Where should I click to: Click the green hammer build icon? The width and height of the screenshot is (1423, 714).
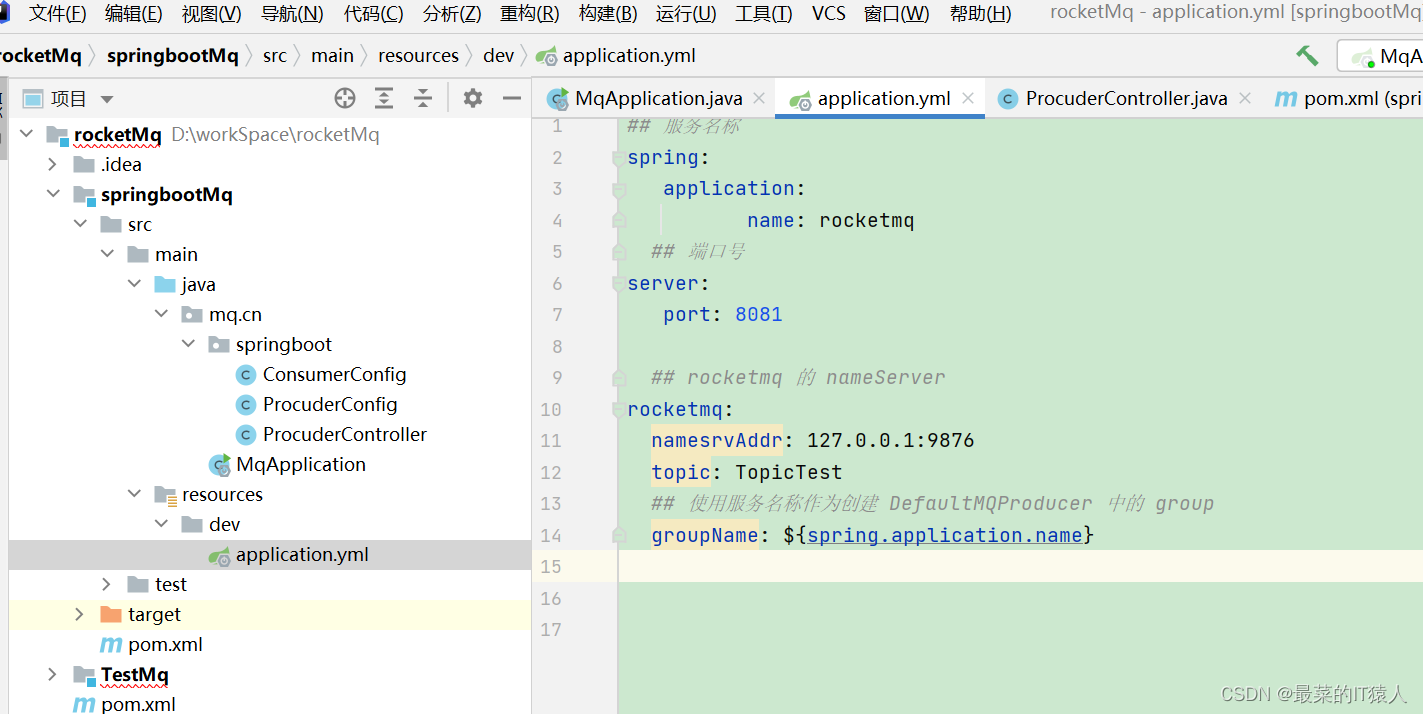1307,56
